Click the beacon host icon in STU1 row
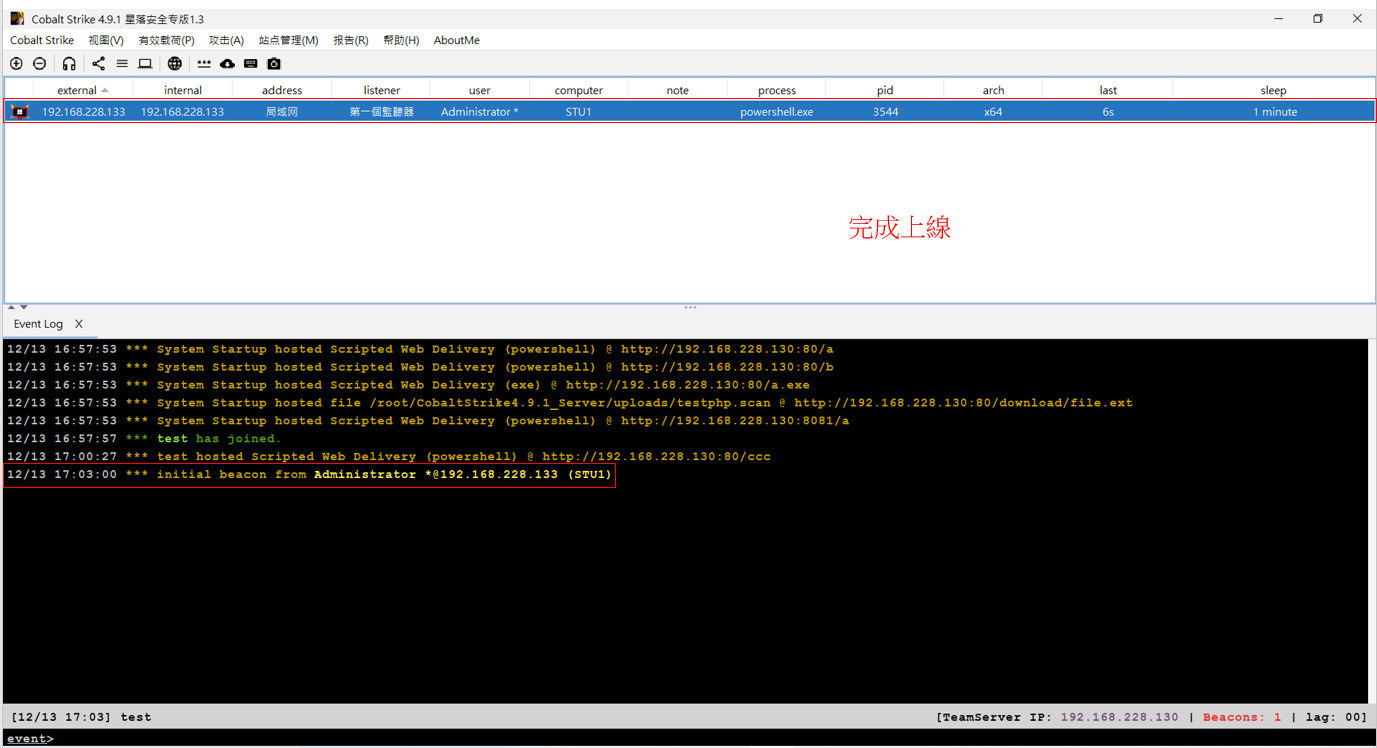Image resolution: width=1377 pixels, height=748 pixels. coord(20,112)
